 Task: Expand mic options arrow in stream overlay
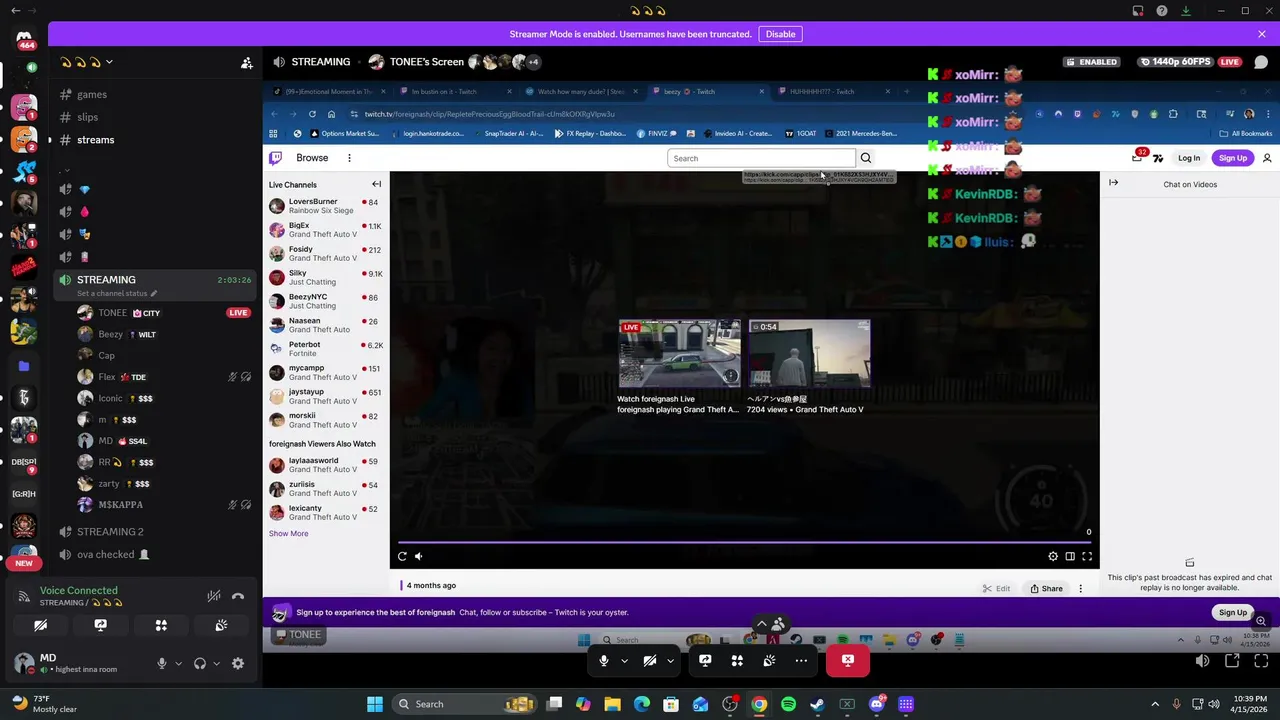tap(624, 660)
